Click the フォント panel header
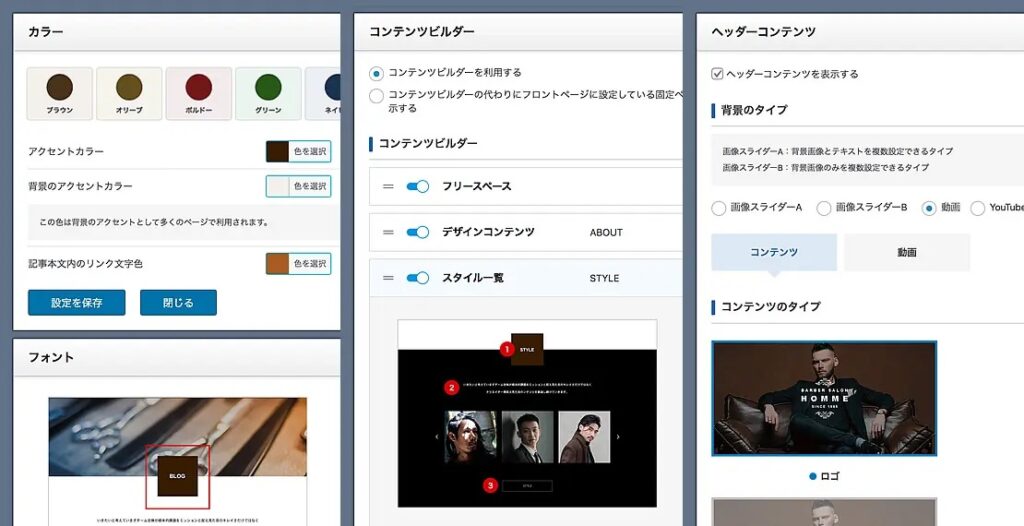The image size is (1024, 526). point(177,357)
